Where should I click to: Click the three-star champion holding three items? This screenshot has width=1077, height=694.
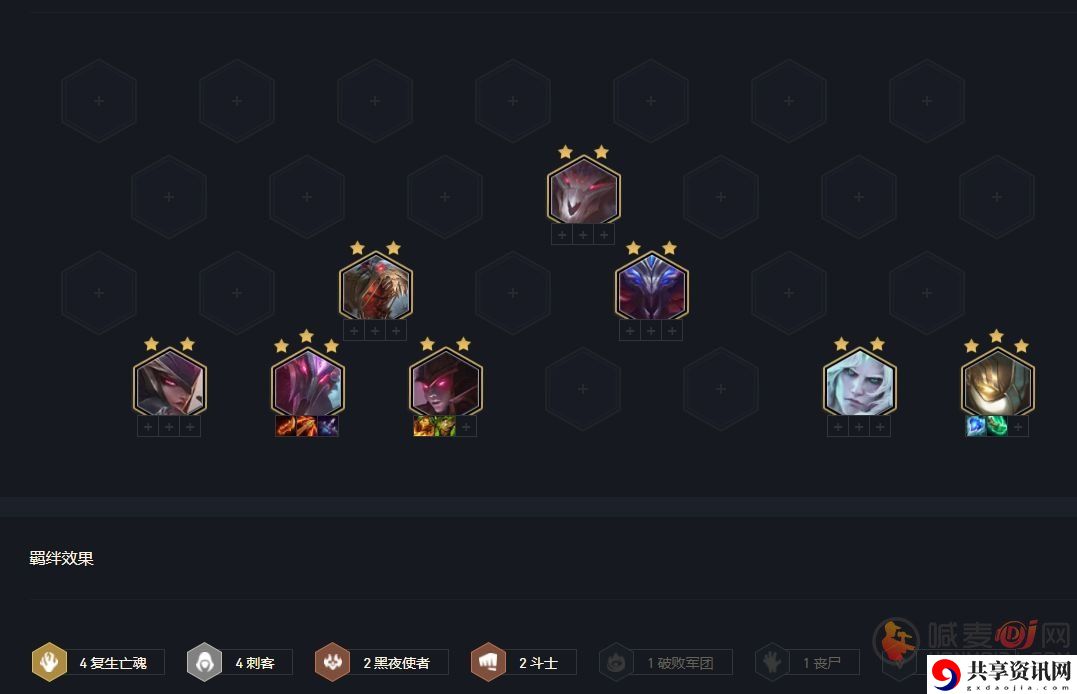point(307,382)
